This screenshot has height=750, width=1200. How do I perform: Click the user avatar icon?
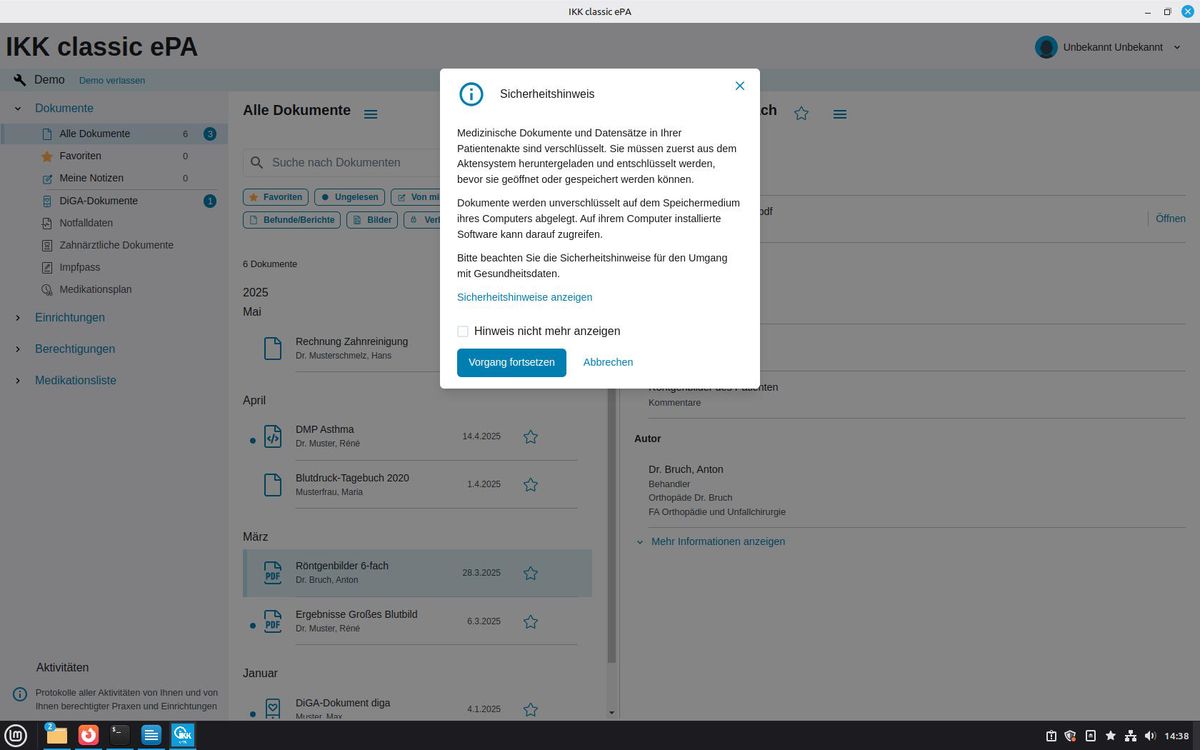(x=1046, y=47)
